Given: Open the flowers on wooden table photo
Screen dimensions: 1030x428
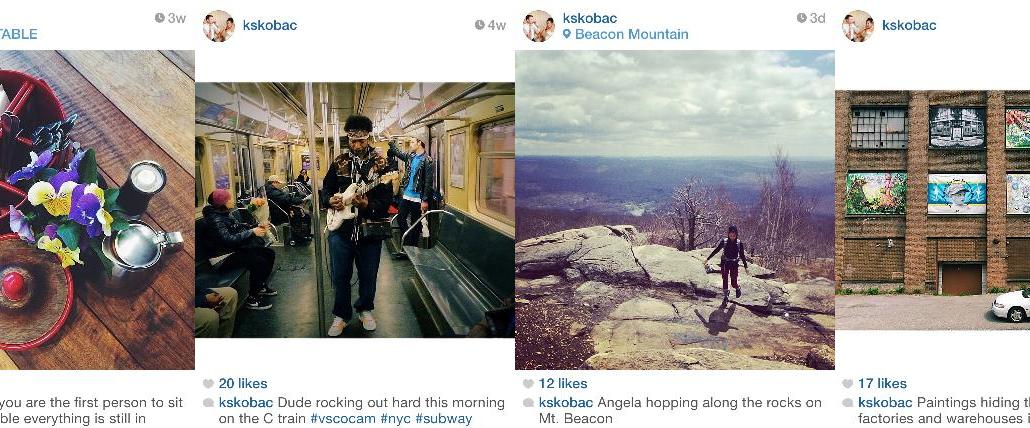Looking at the screenshot, I should coord(97,210).
